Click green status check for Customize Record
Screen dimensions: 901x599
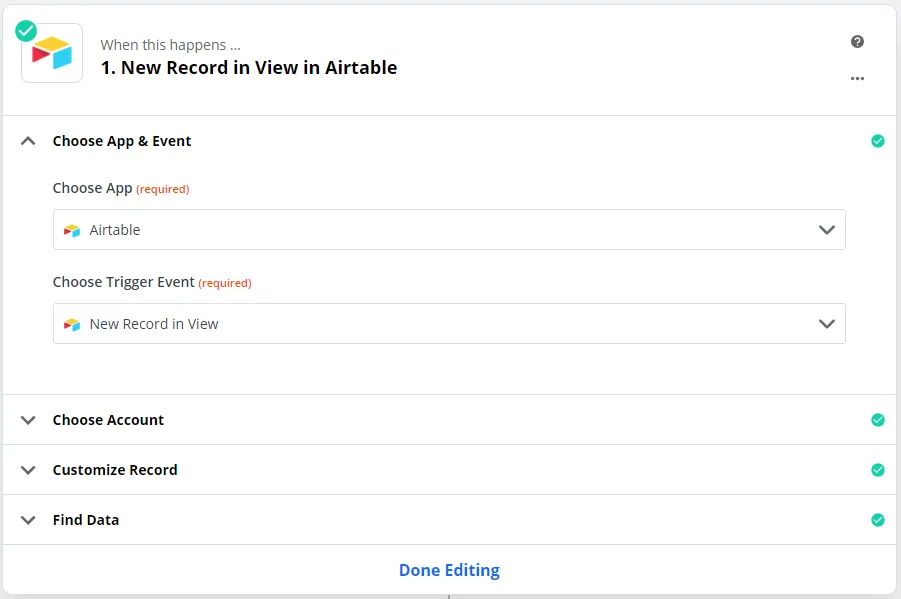pos(877,470)
